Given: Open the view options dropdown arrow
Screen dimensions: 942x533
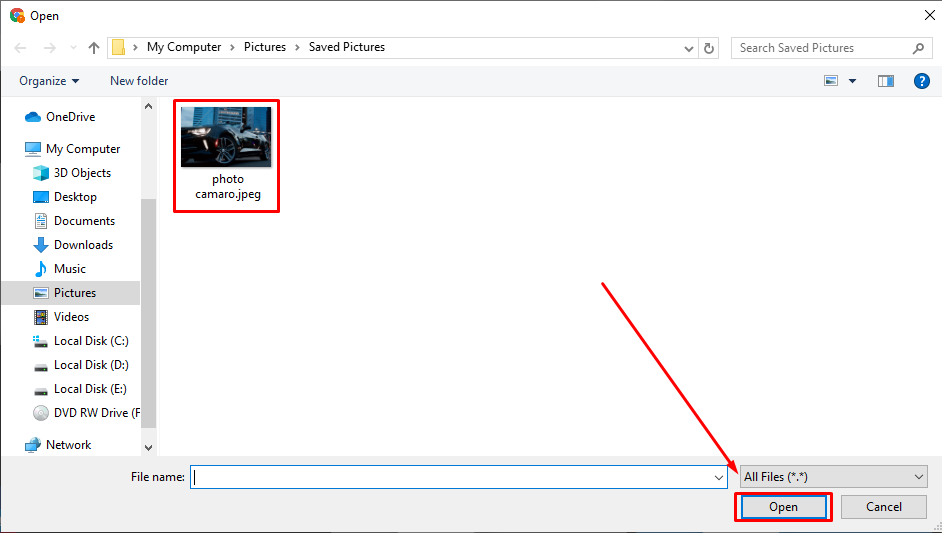Looking at the screenshot, I should pyautogui.click(x=852, y=81).
